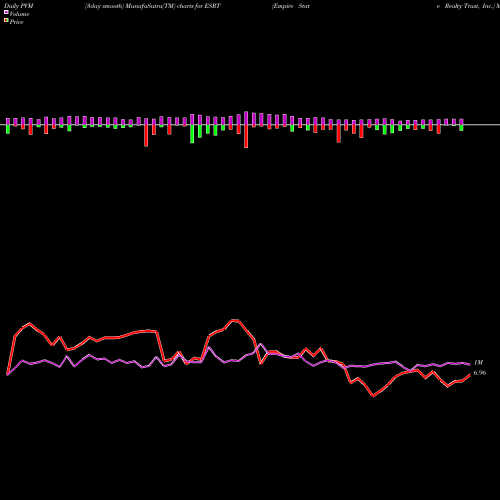Click the 'Daily PVM' title text
Viewport: 500px width, 500px height.
point(19,6)
